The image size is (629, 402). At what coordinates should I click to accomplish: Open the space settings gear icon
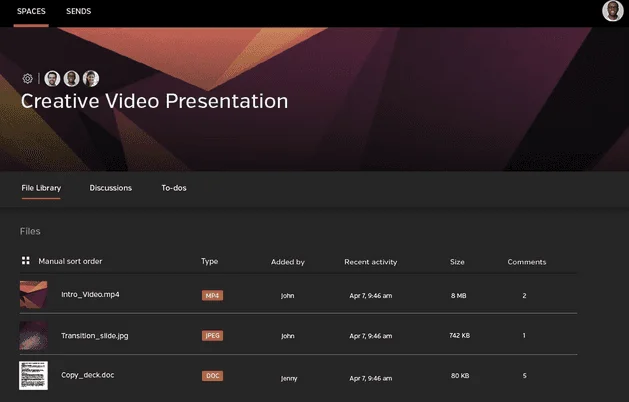click(27, 79)
